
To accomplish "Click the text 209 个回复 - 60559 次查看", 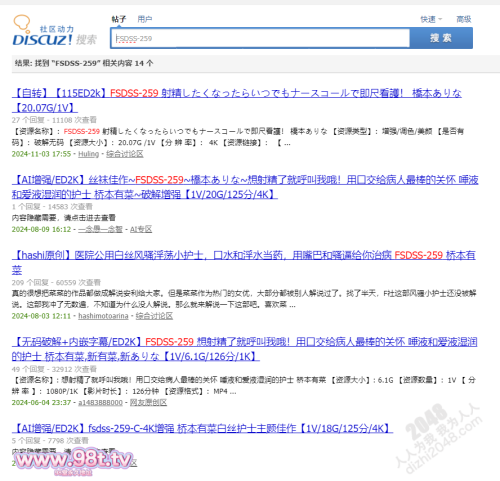I will (56, 283).
